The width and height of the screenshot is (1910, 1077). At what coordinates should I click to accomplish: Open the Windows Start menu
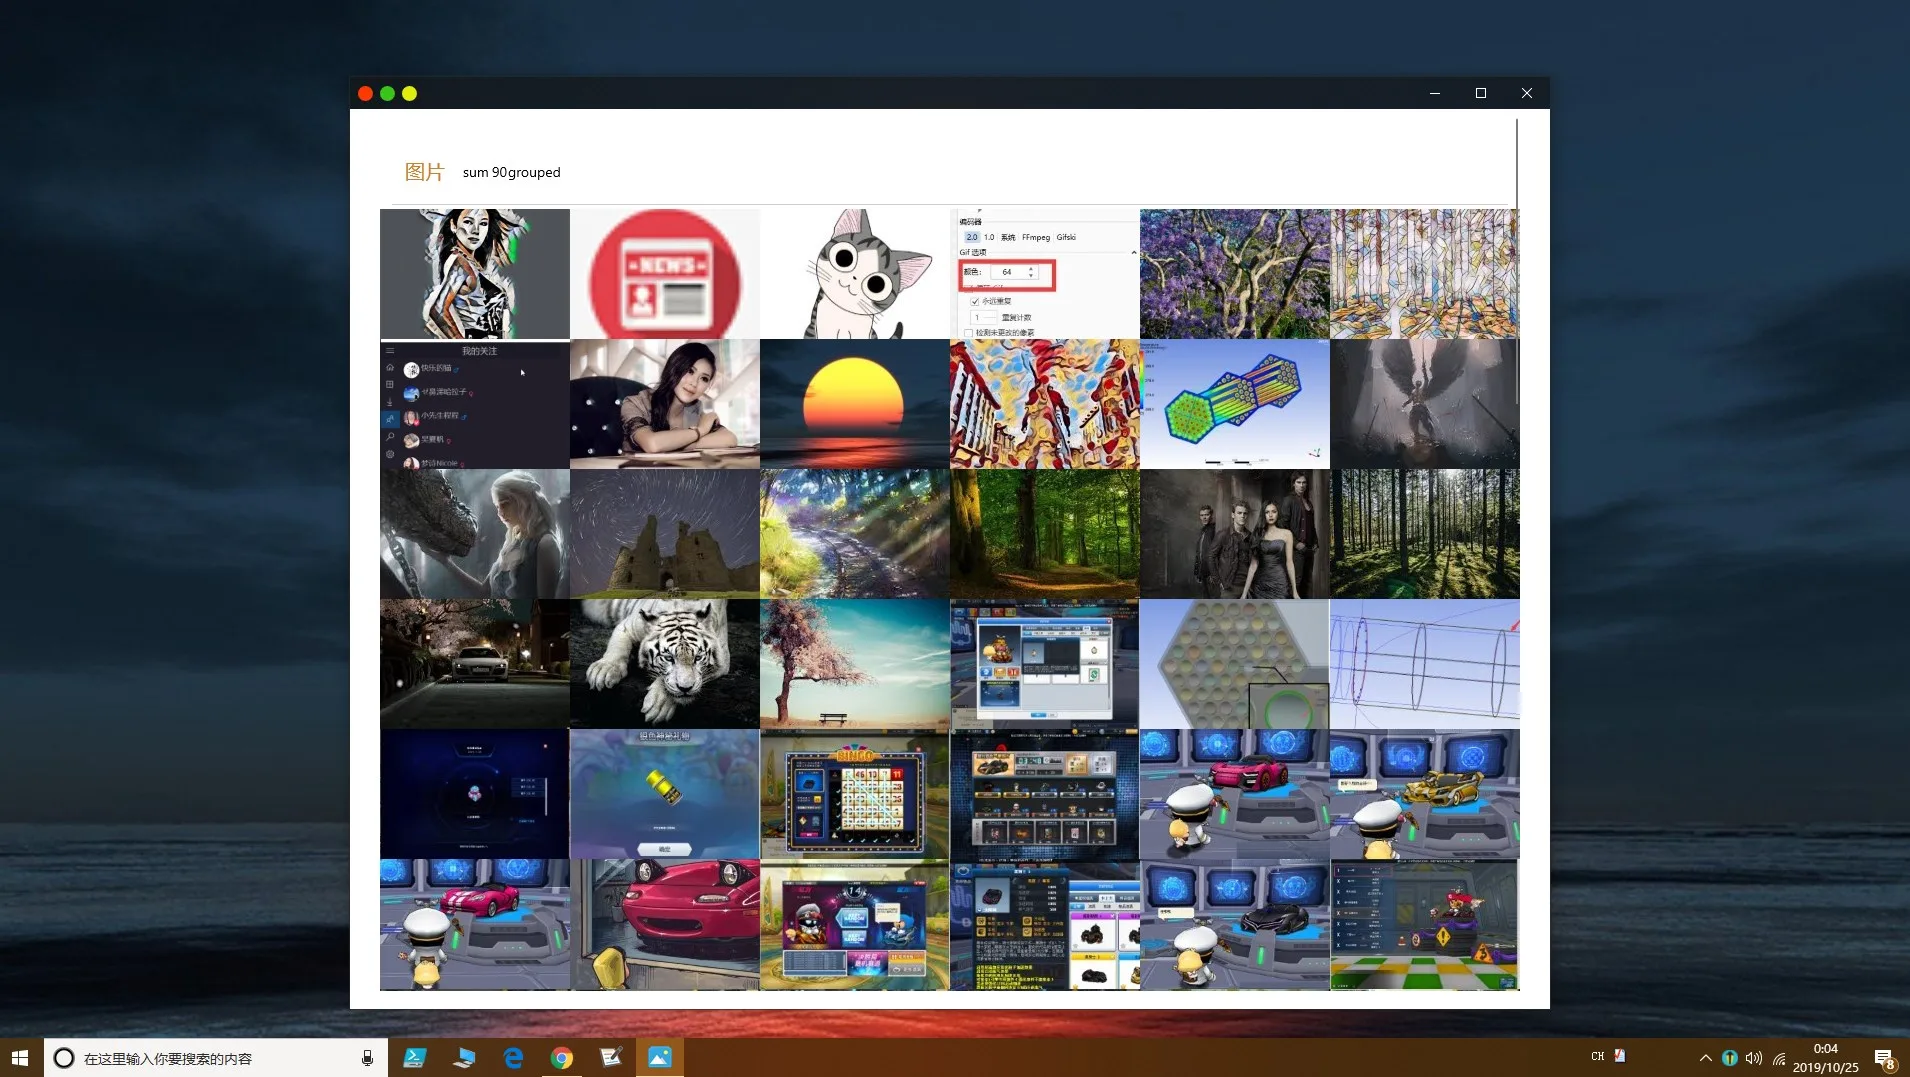[x=20, y=1057]
